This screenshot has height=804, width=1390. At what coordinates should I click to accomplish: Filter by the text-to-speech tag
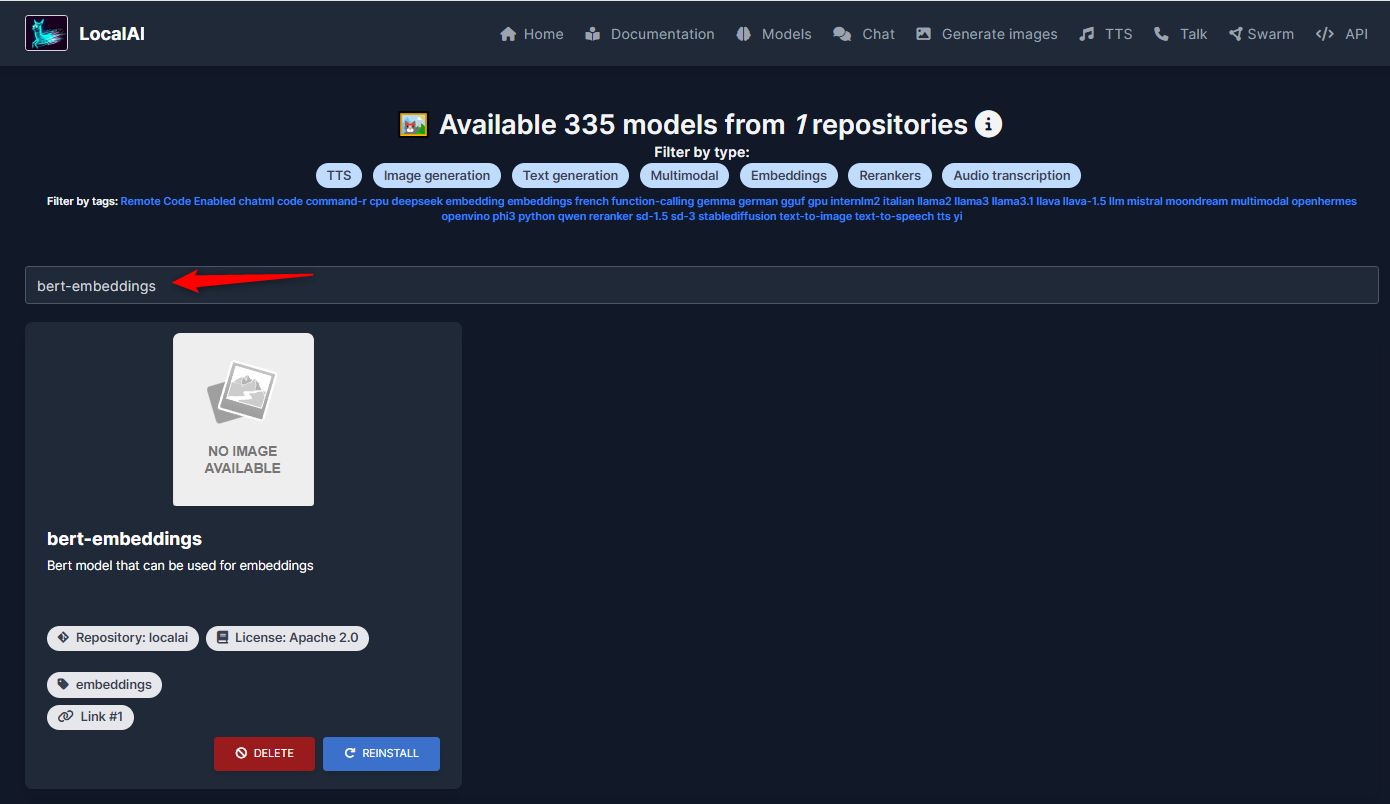894,216
